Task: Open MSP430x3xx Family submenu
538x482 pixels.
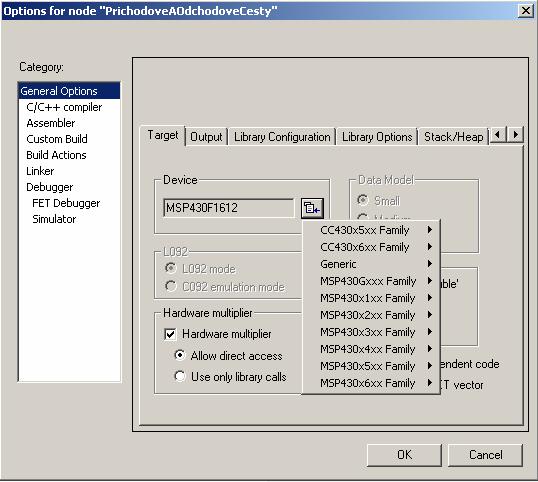Action: click(371, 332)
